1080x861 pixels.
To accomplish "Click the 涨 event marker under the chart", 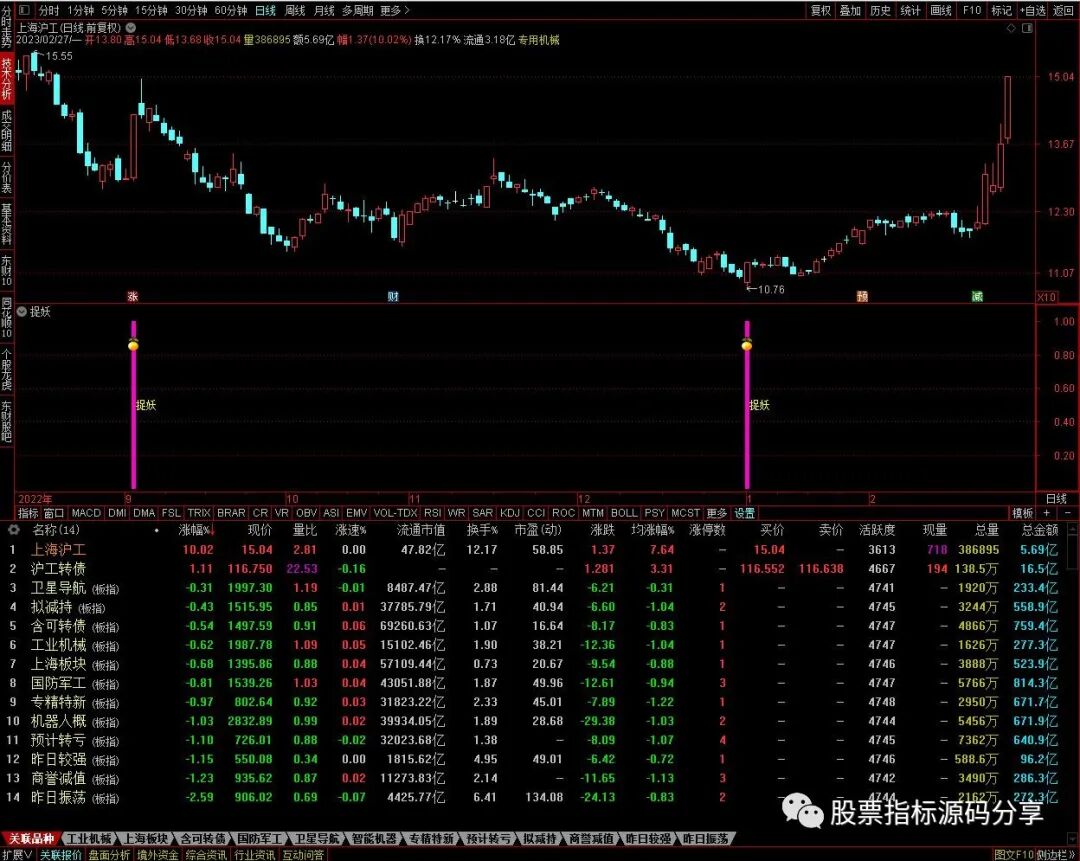I will (133, 296).
